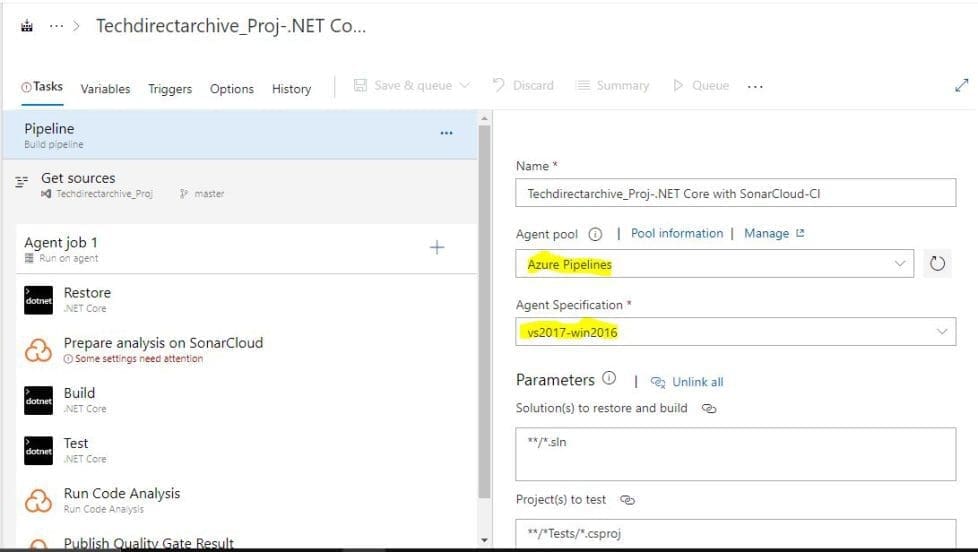Expand the Agent Specification dropdown

click(x=735, y=332)
